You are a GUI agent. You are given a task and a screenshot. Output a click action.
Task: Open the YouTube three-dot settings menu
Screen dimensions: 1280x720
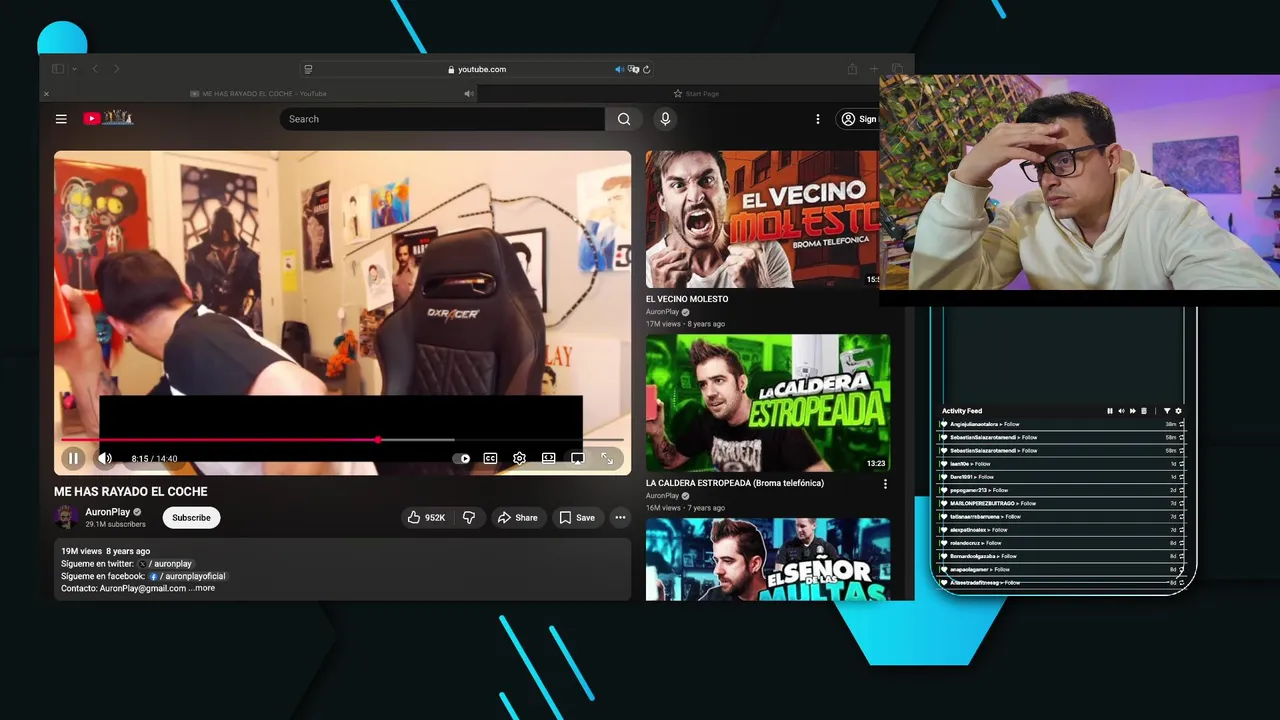pyautogui.click(x=818, y=119)
